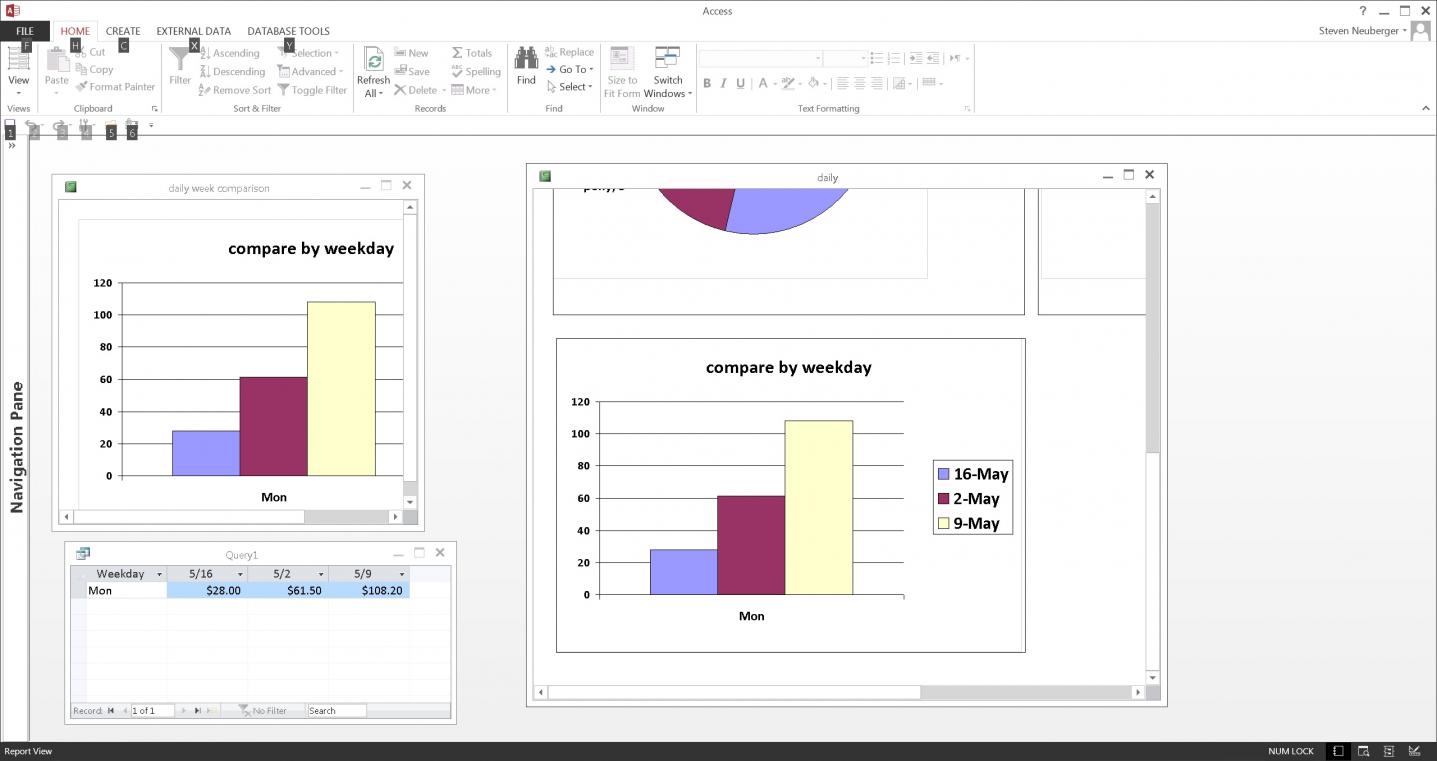Click No Filter in Query1 navigation bar
The height and width of the screenshot is (761, 1437).
263,711
